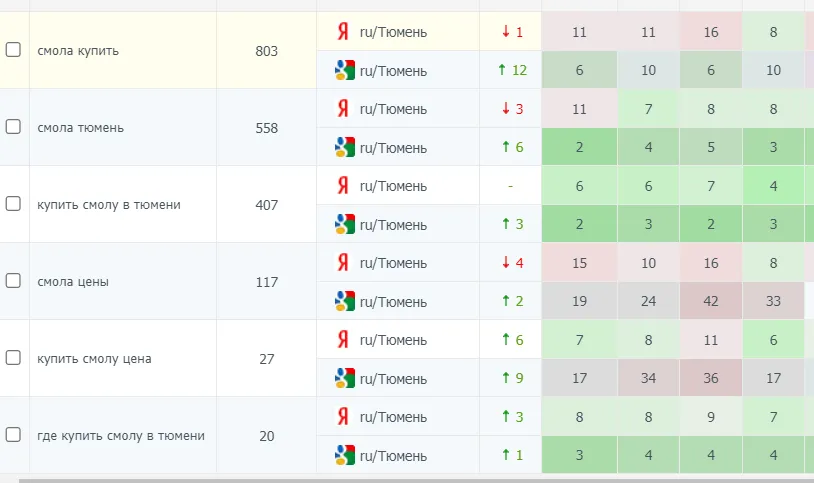Screen dimensions: 814x483
Task: Click the Google icon in the смола цены row
Action: (x=345, y=301)
